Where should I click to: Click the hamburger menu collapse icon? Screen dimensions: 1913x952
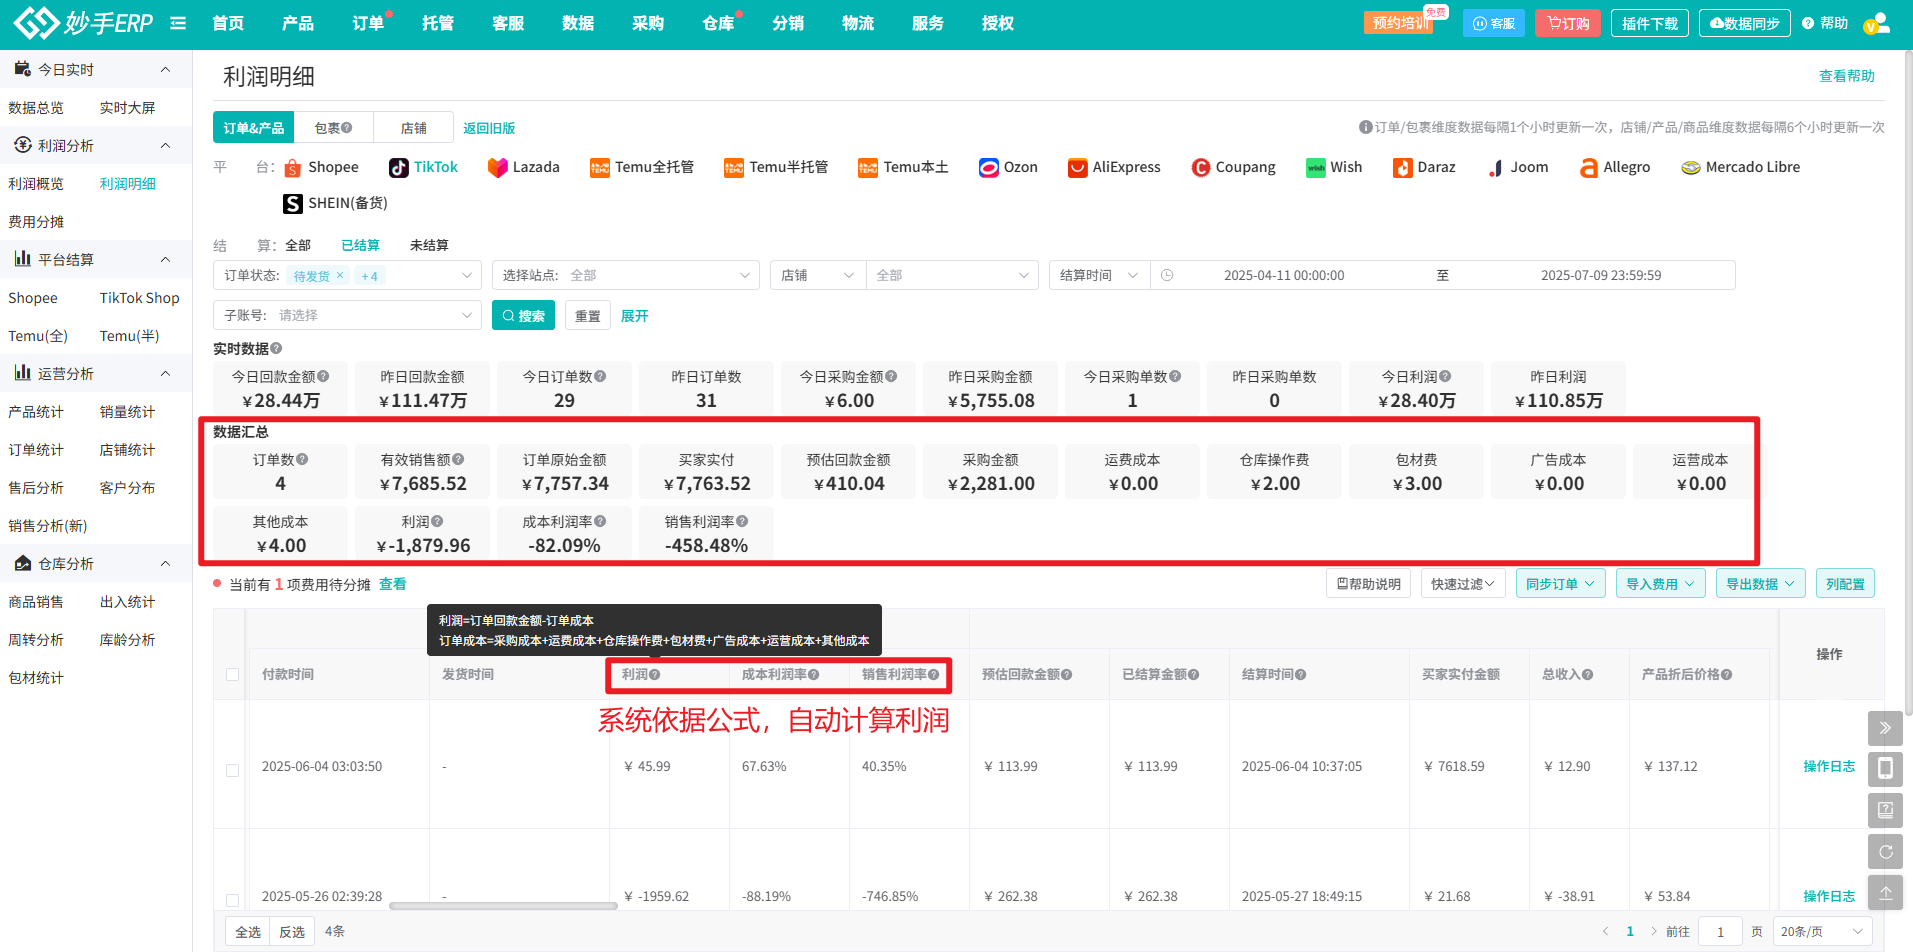coord(178,23)
